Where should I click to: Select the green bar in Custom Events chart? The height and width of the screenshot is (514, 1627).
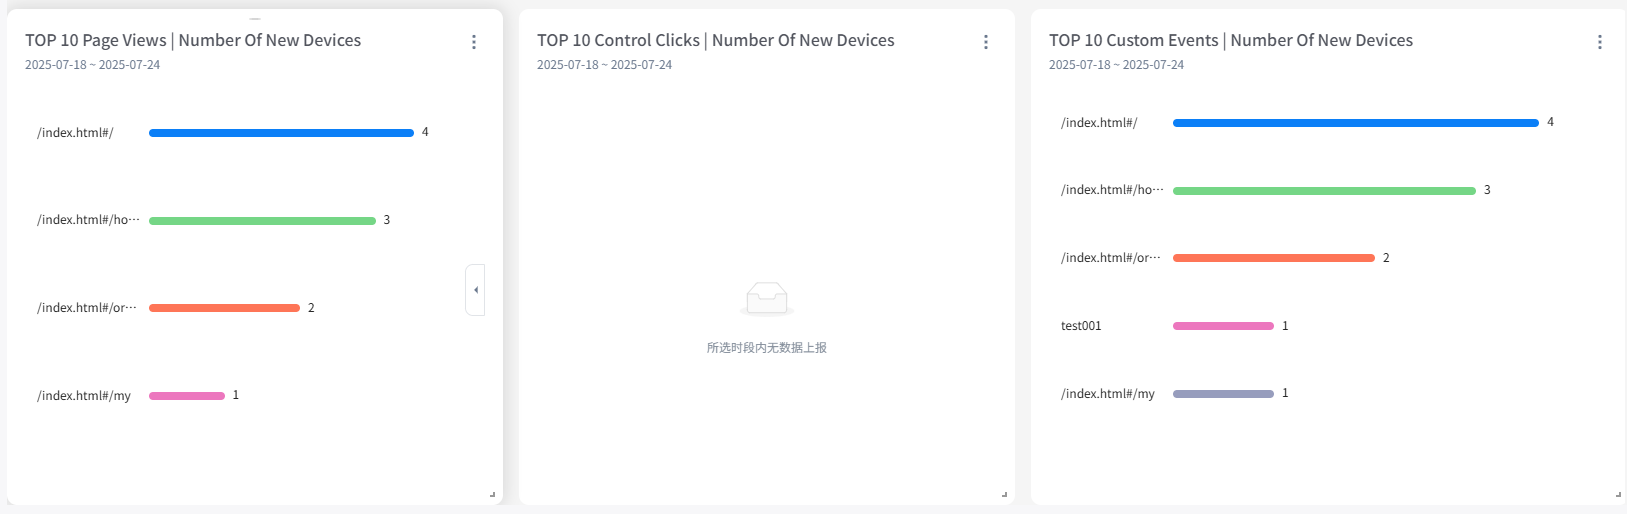[1324, 191]
